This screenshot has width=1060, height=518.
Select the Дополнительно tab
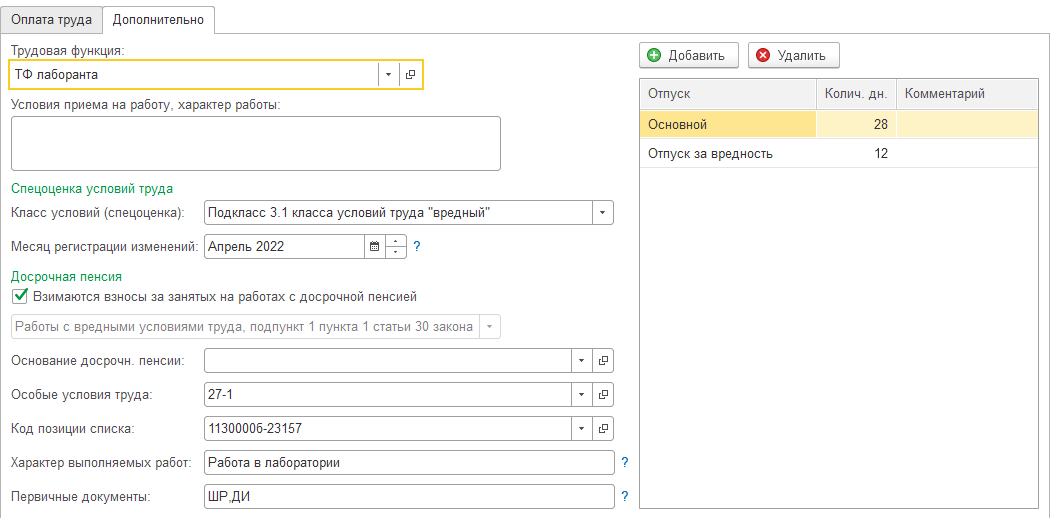(x=158, y=19)
